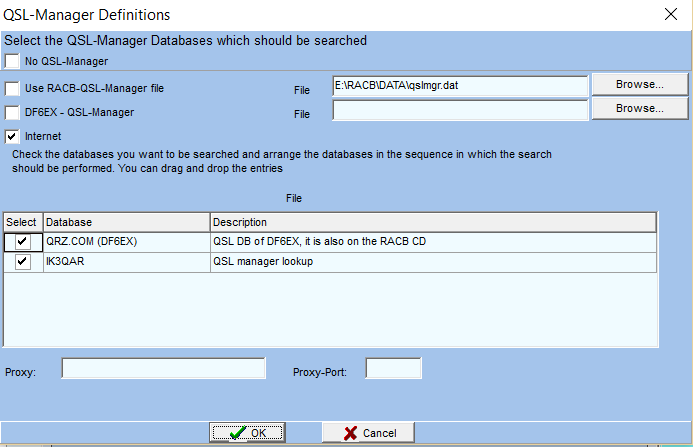Click the Description column header

pos(432,221)
